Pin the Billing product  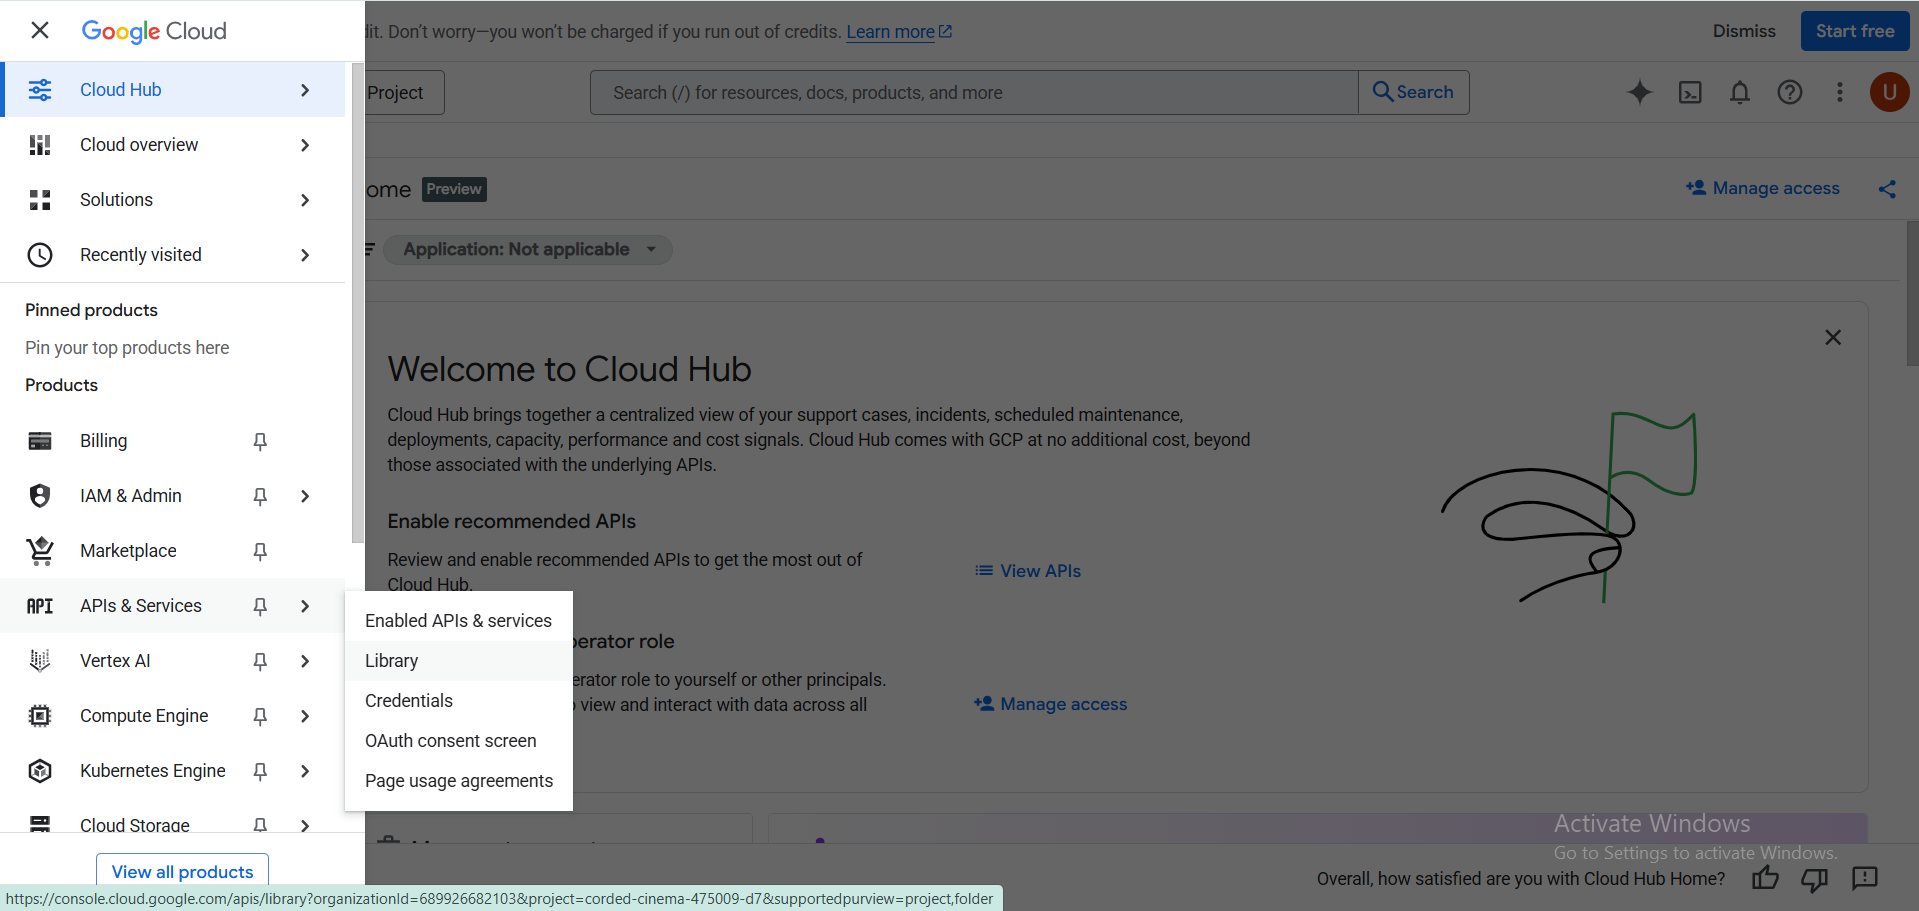(260, 441)
